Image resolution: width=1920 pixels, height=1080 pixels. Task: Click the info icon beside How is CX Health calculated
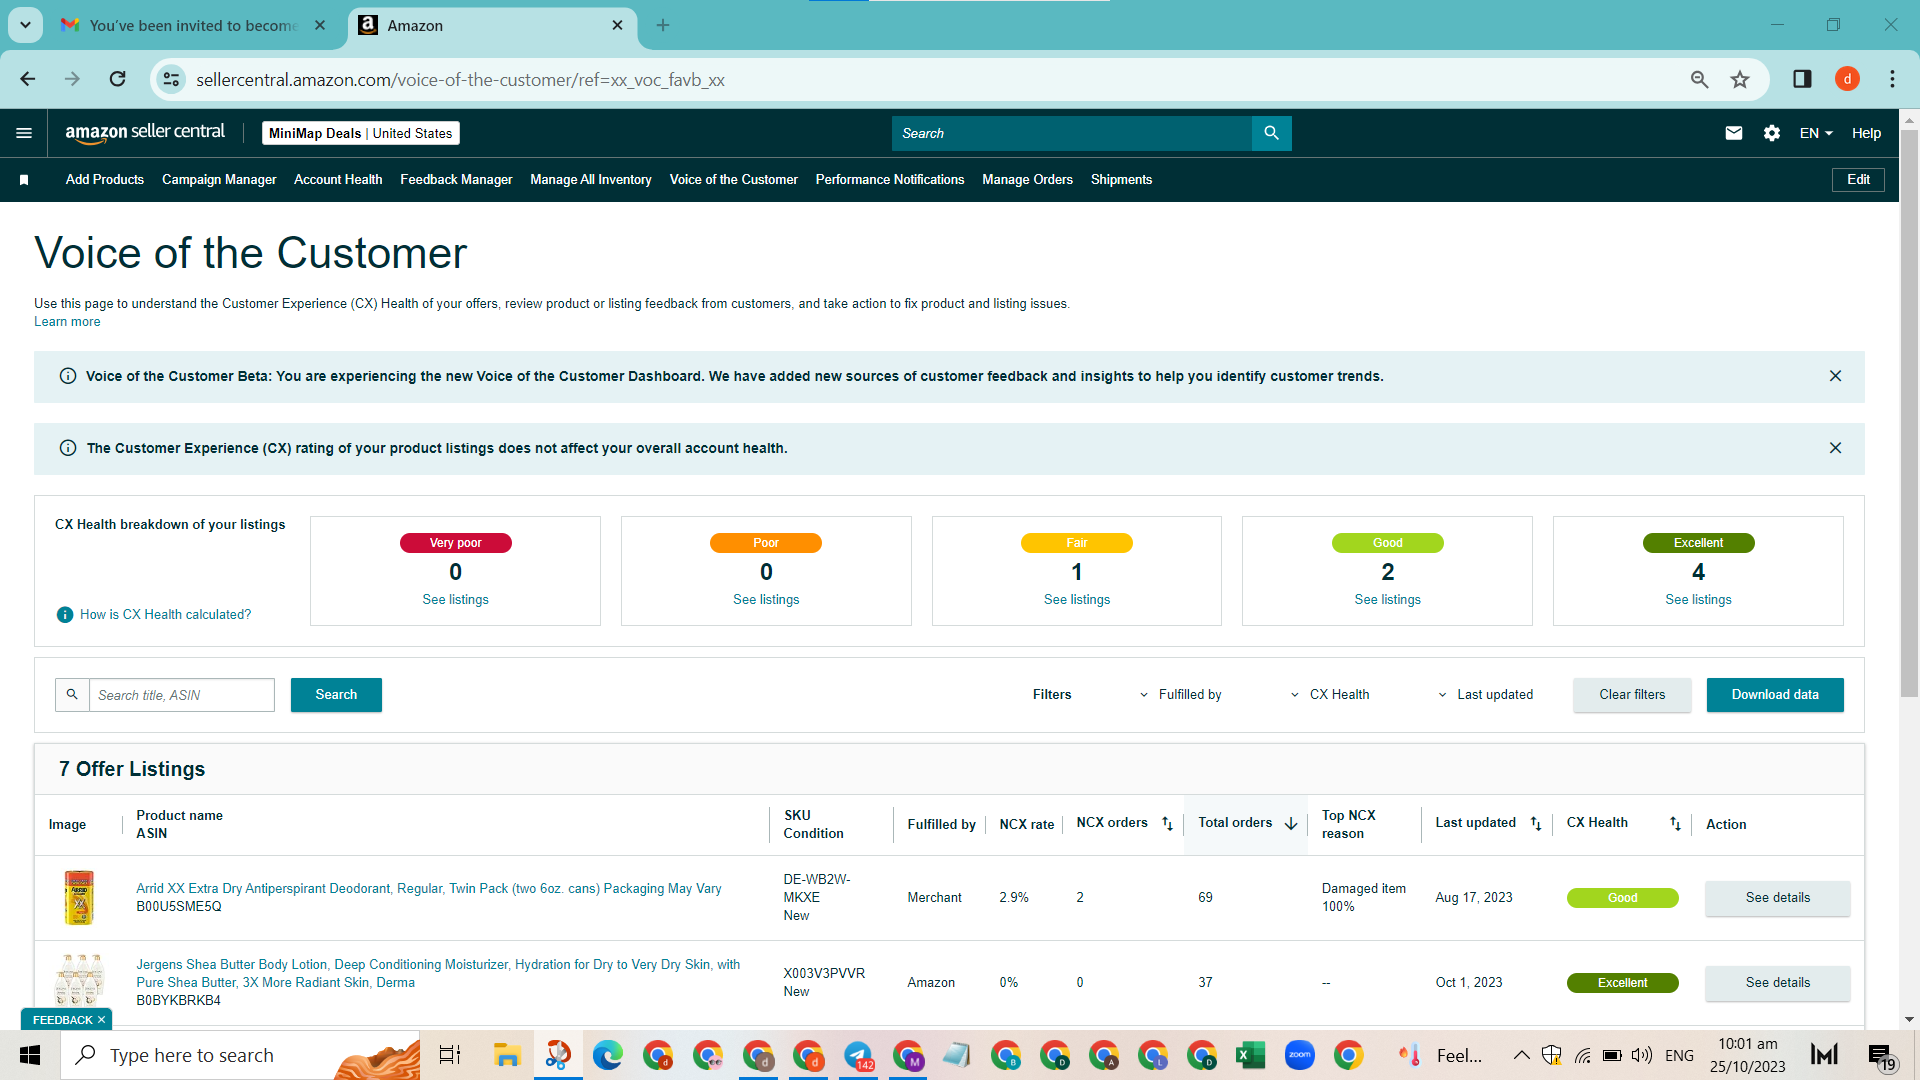coord(65,615)
